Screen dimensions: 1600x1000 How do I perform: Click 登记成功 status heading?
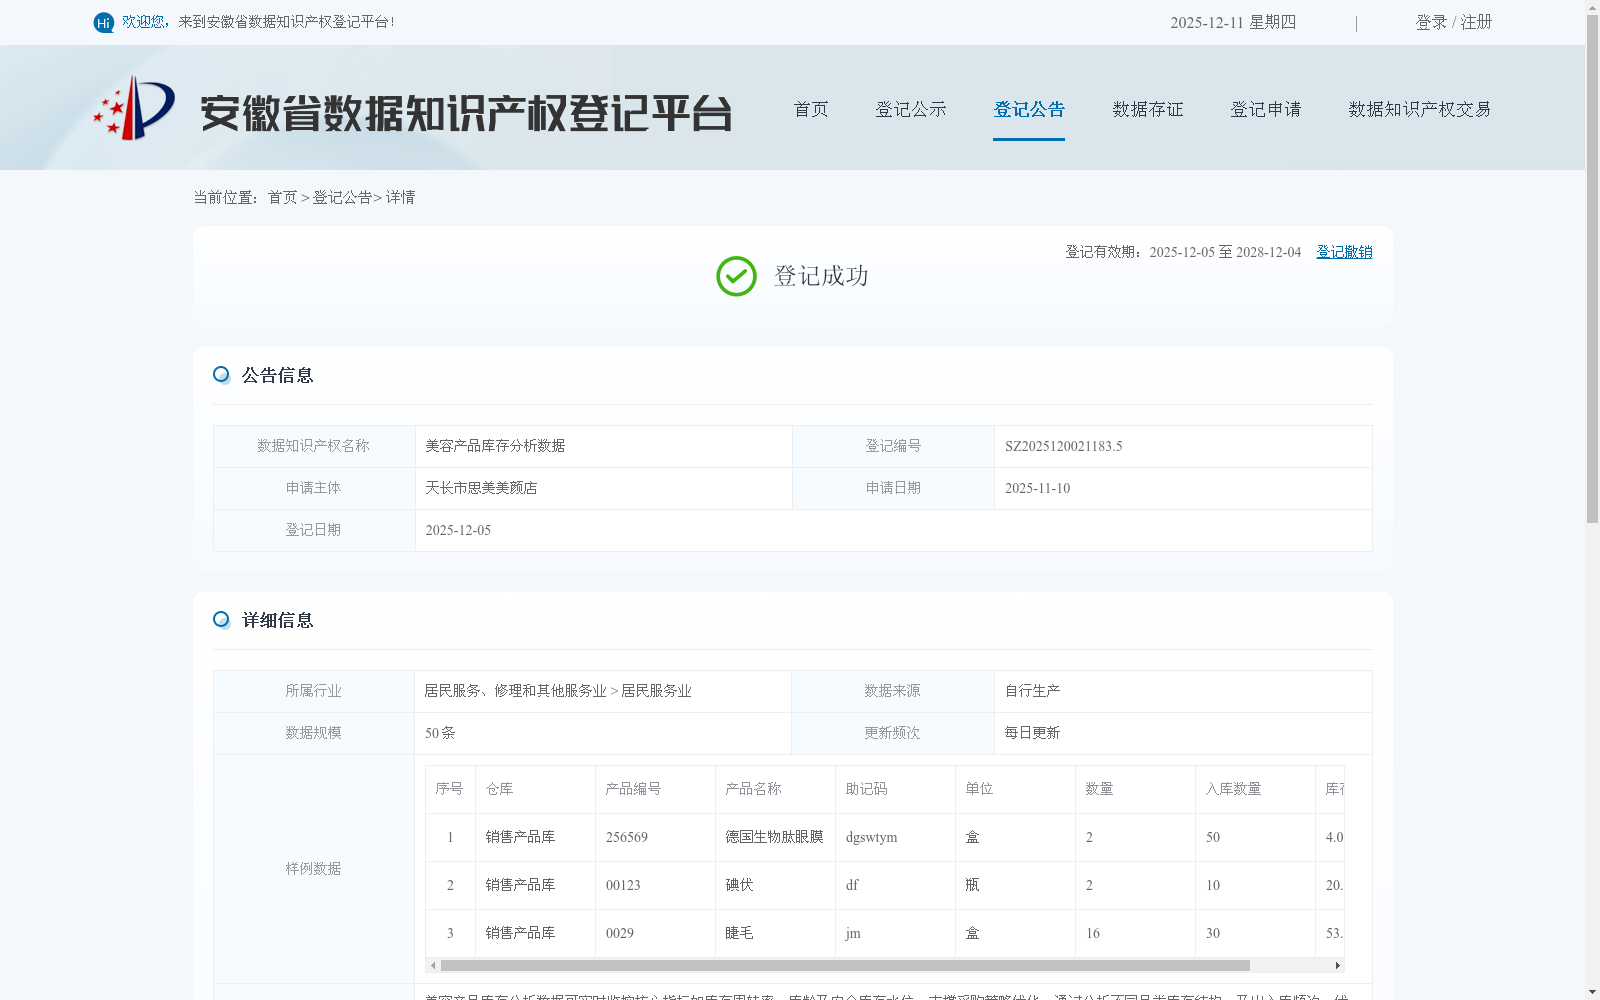(821, 276)
